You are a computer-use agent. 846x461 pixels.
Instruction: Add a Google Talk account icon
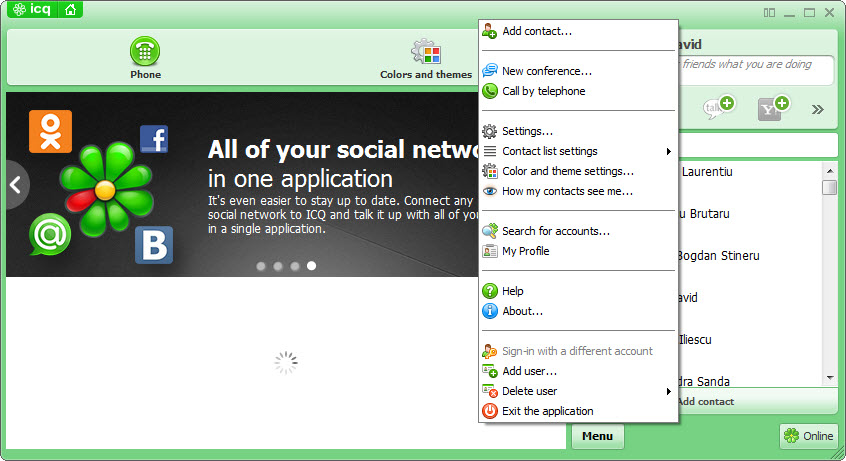(x=718, y=107)
